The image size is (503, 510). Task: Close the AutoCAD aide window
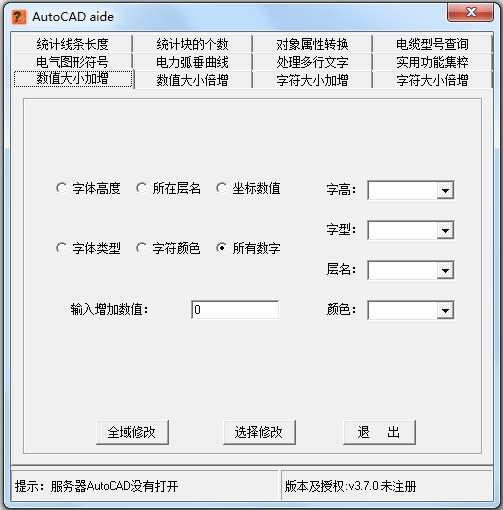coord(470,13)
